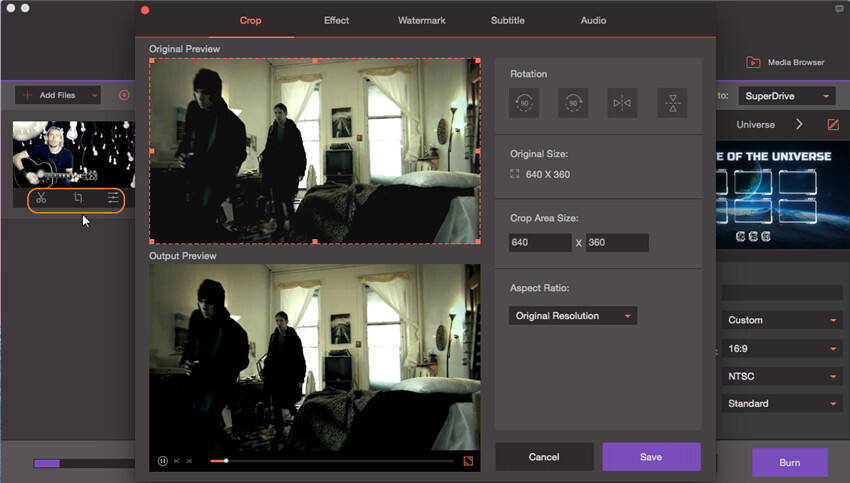Image resolution: width=850 pixels, height=483 pixels.
Task: Open the SuperDrive burn target dropdown
Action: 787,96
